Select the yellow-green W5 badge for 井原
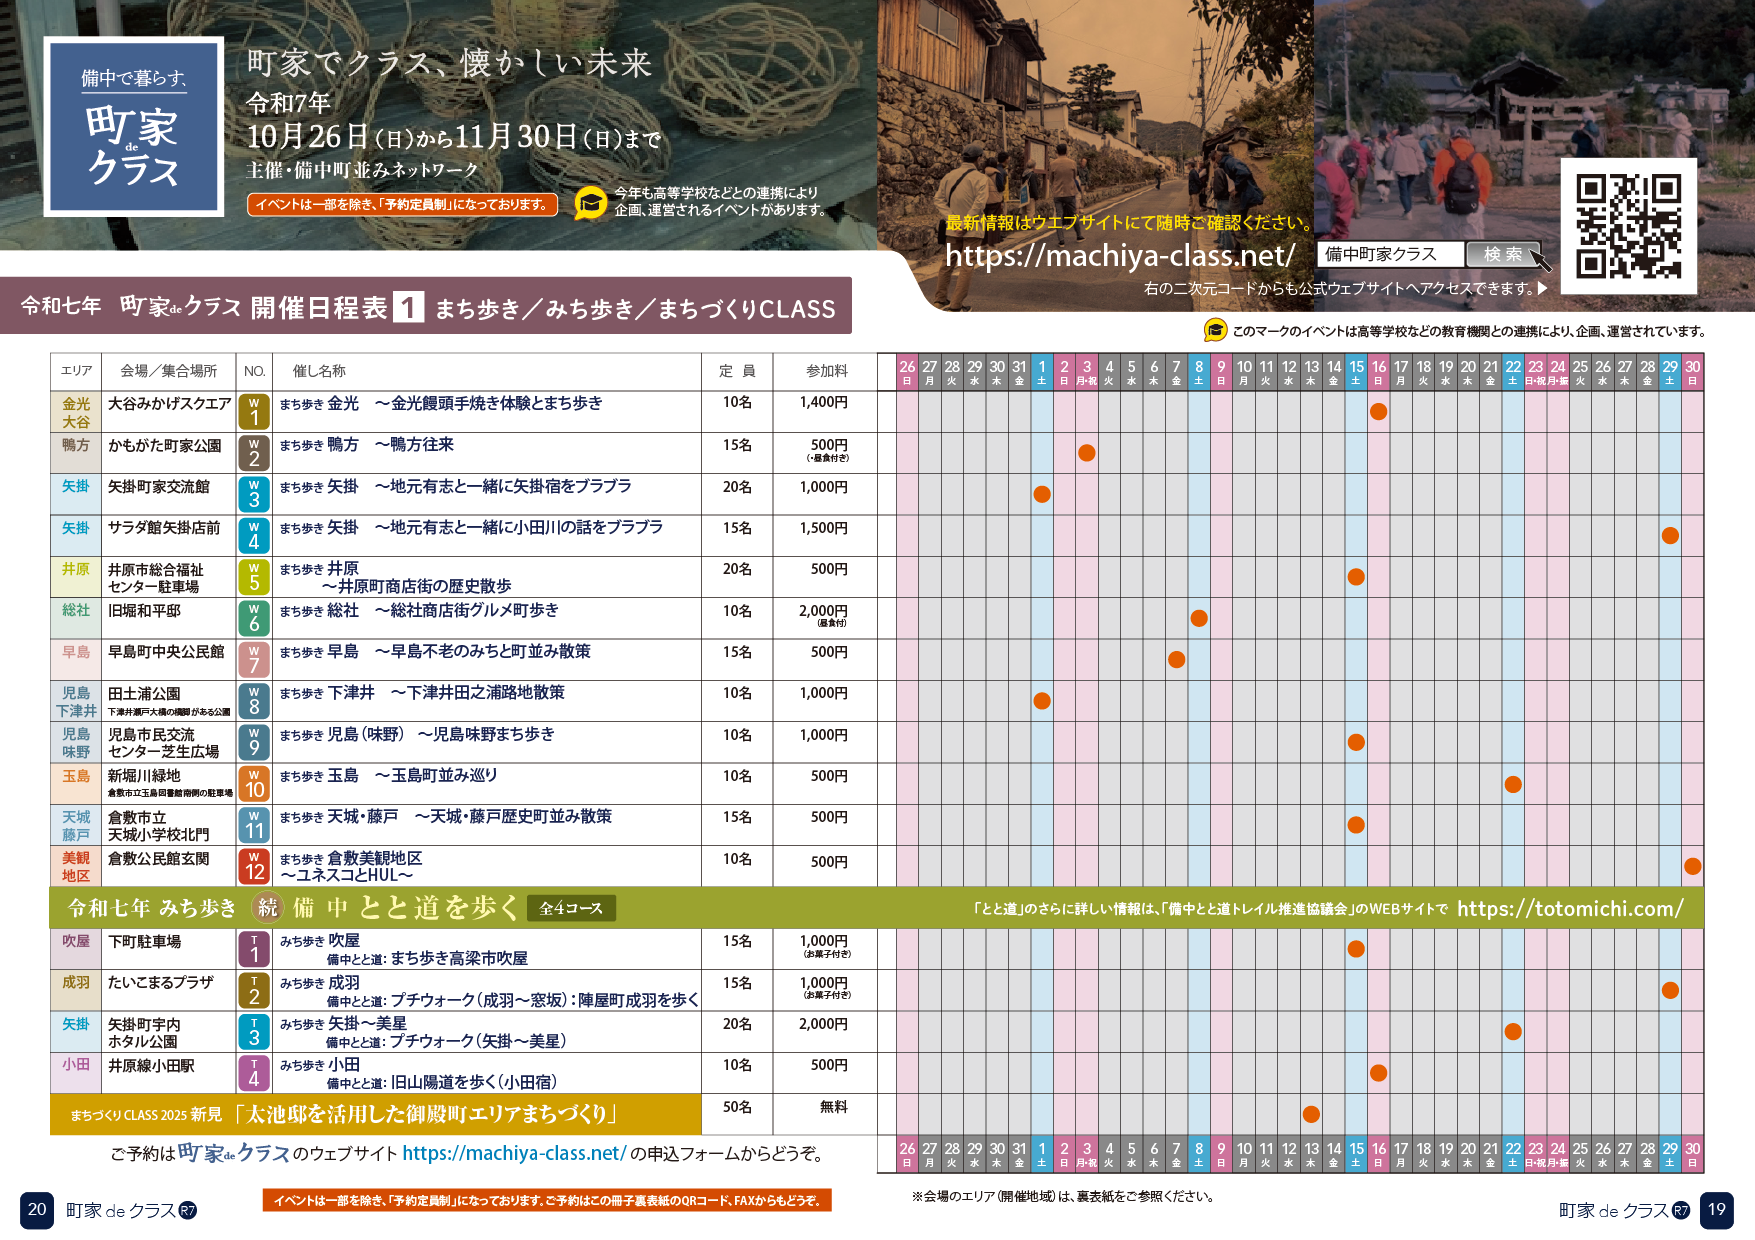Viewport: 1755px width, 1240px height. (254, 577)
